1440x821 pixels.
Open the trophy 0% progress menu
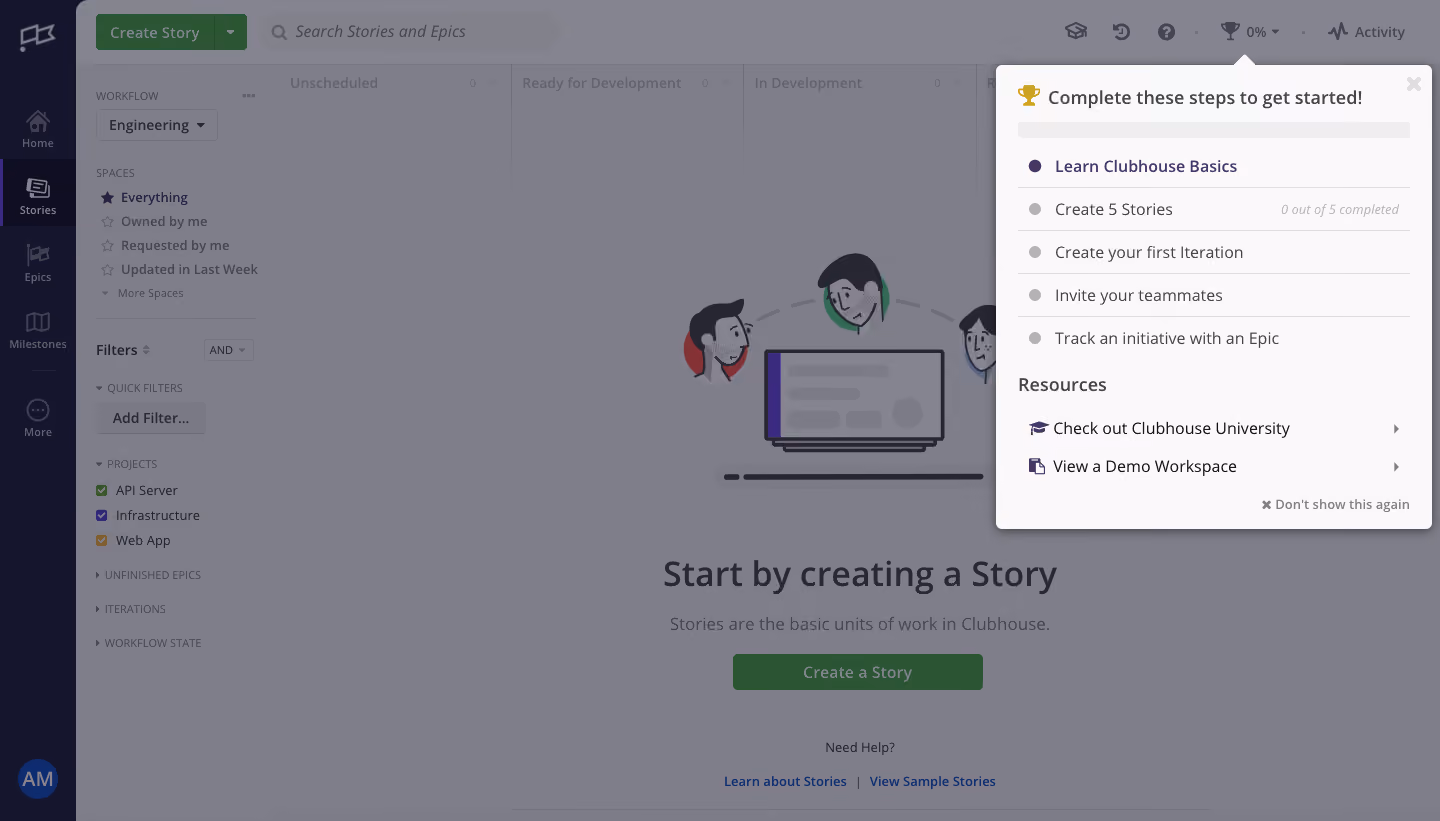tap(1250, 32)
